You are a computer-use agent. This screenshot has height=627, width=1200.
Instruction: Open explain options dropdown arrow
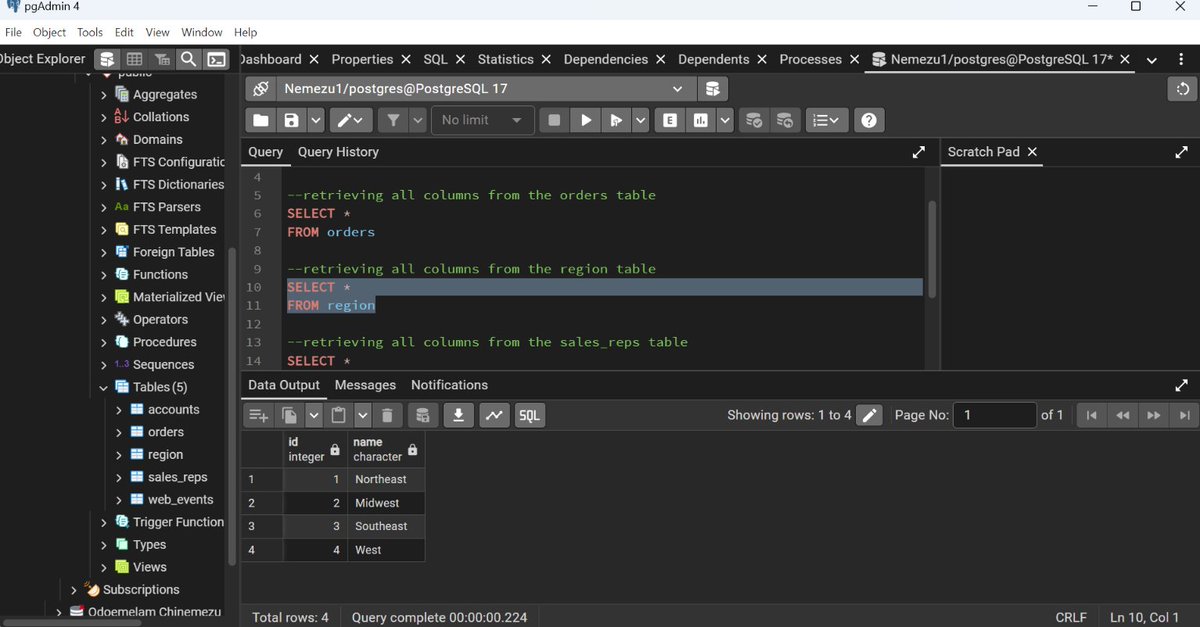click(x=725, y=120)
